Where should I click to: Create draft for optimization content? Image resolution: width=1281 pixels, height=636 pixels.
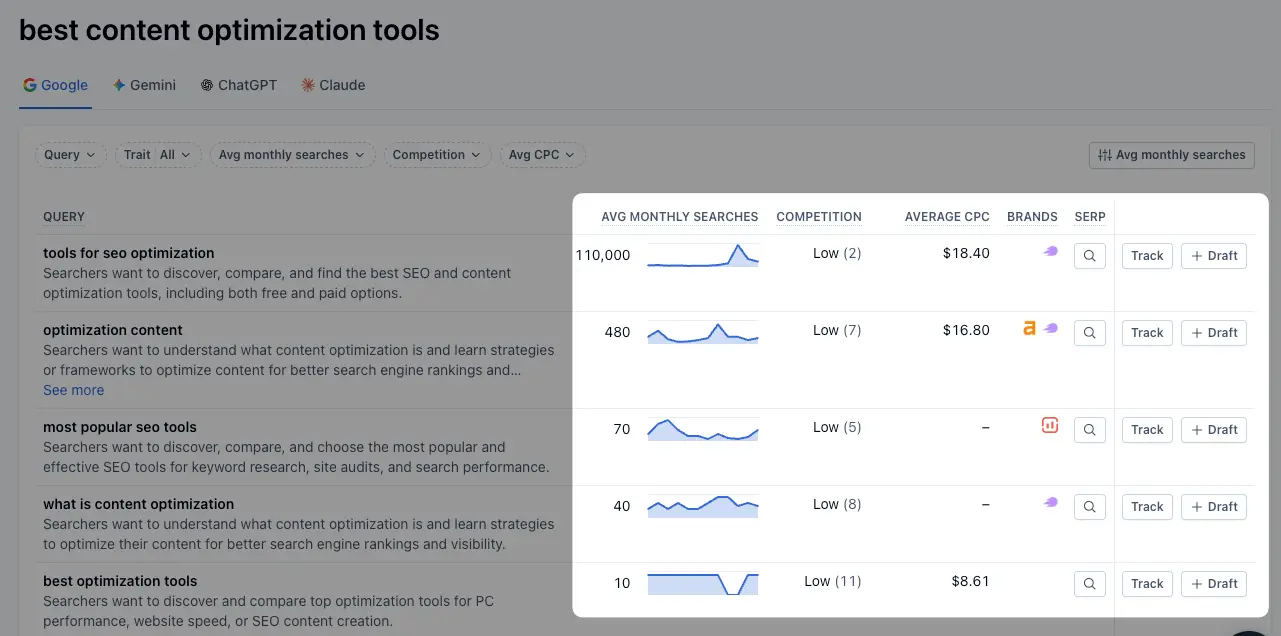1214,333
